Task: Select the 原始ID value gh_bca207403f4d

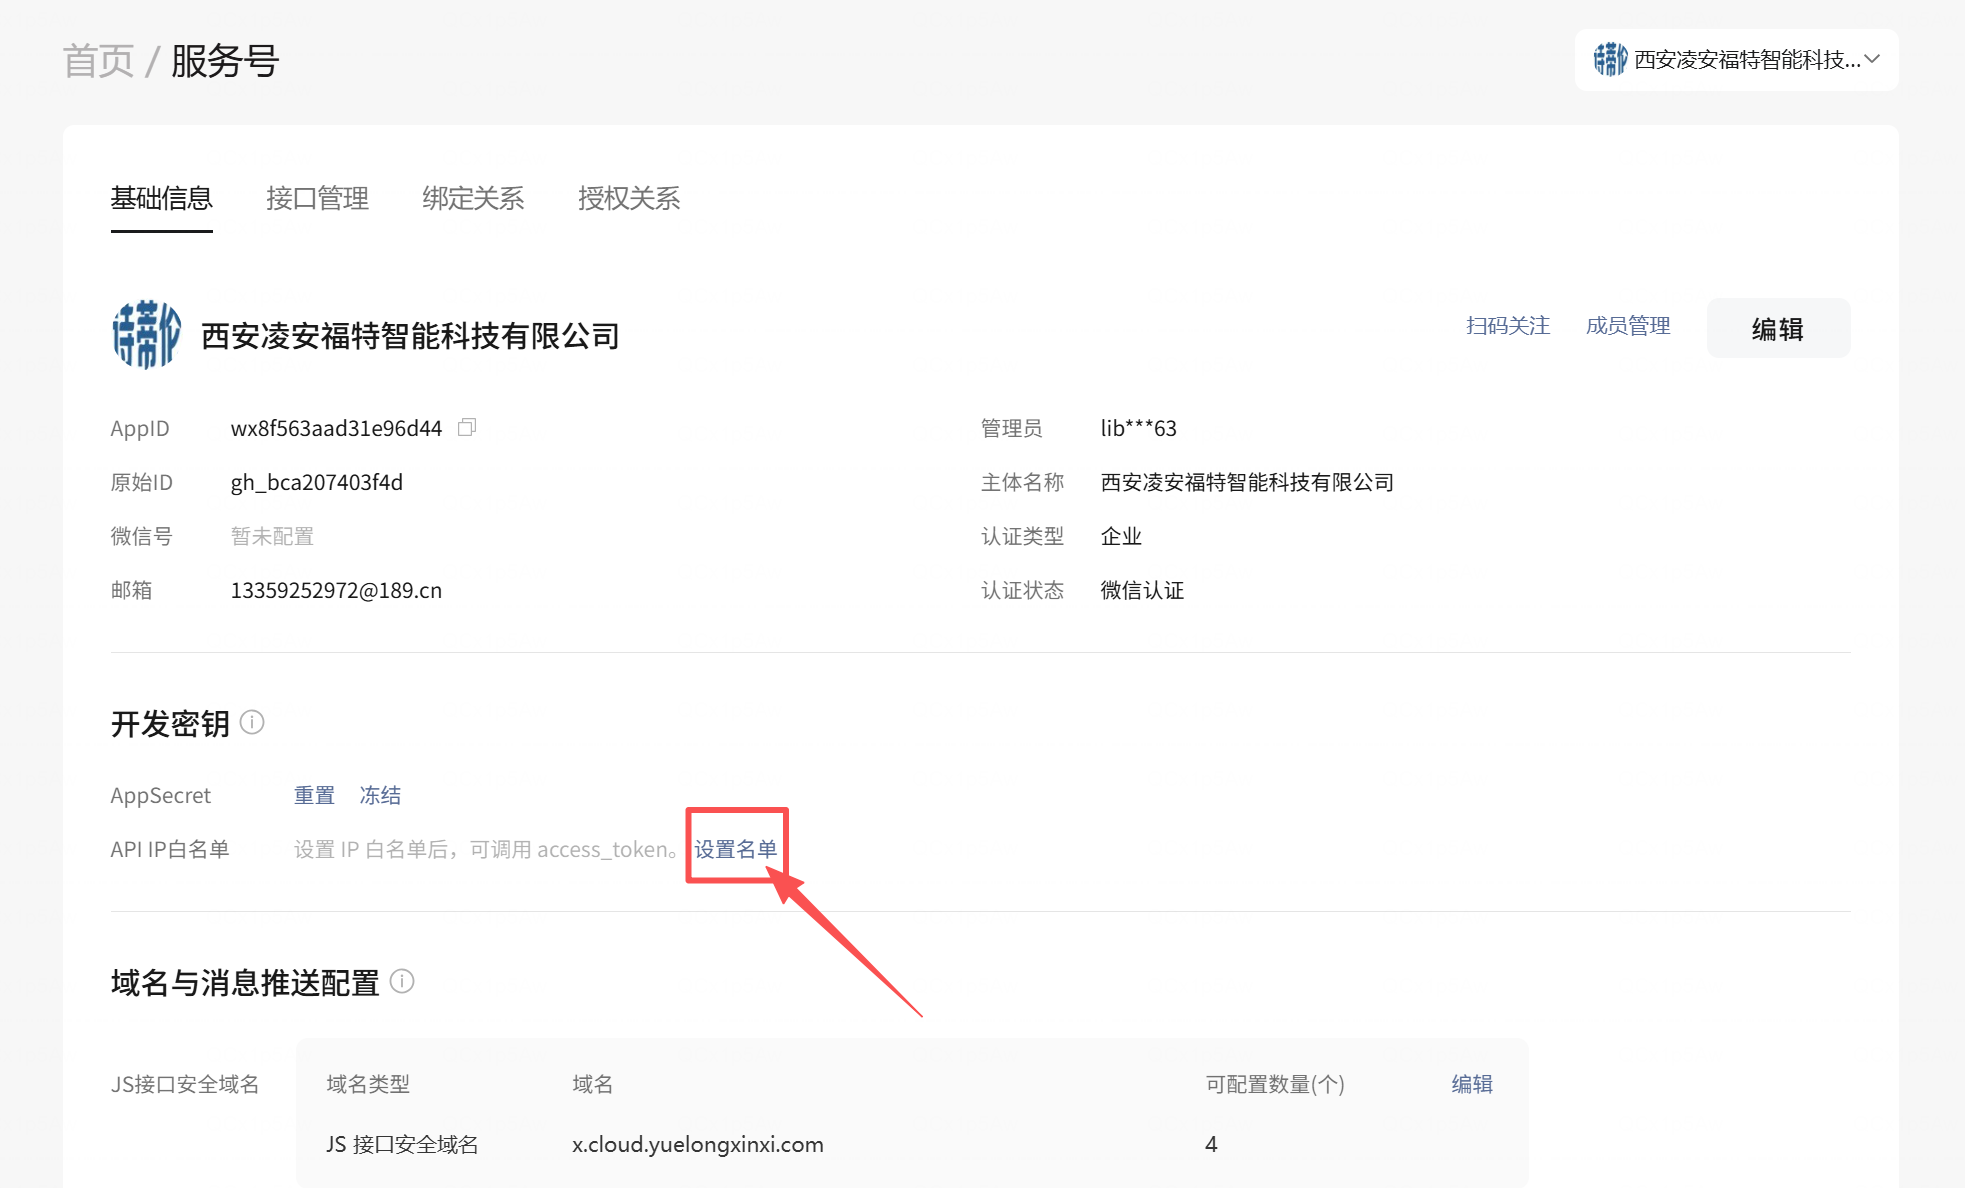Action: (x=317, y=482)
